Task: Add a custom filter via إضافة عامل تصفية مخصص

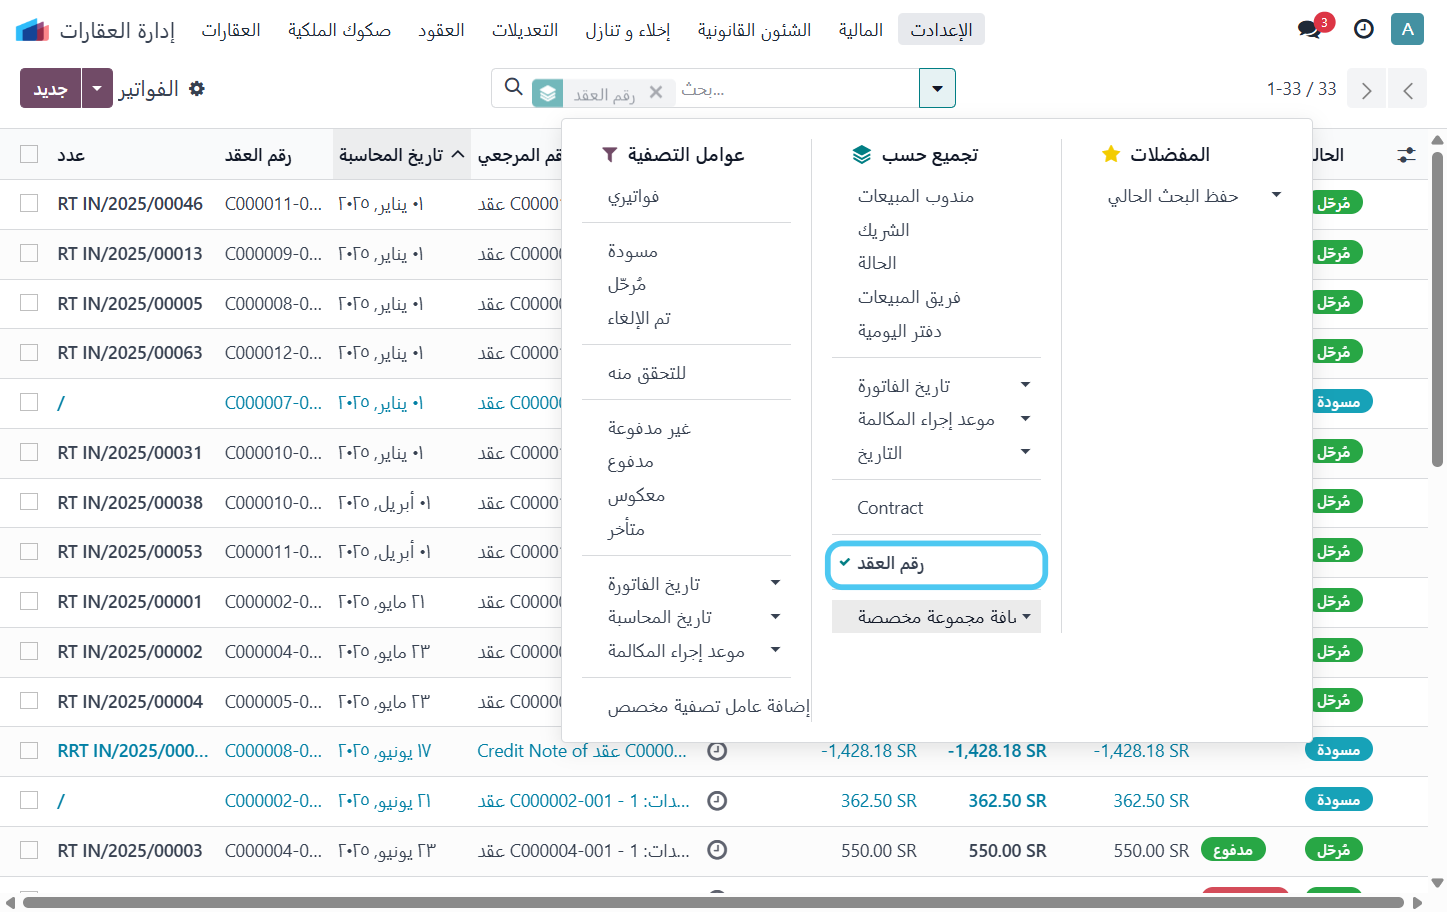Action: click(708, 707)
